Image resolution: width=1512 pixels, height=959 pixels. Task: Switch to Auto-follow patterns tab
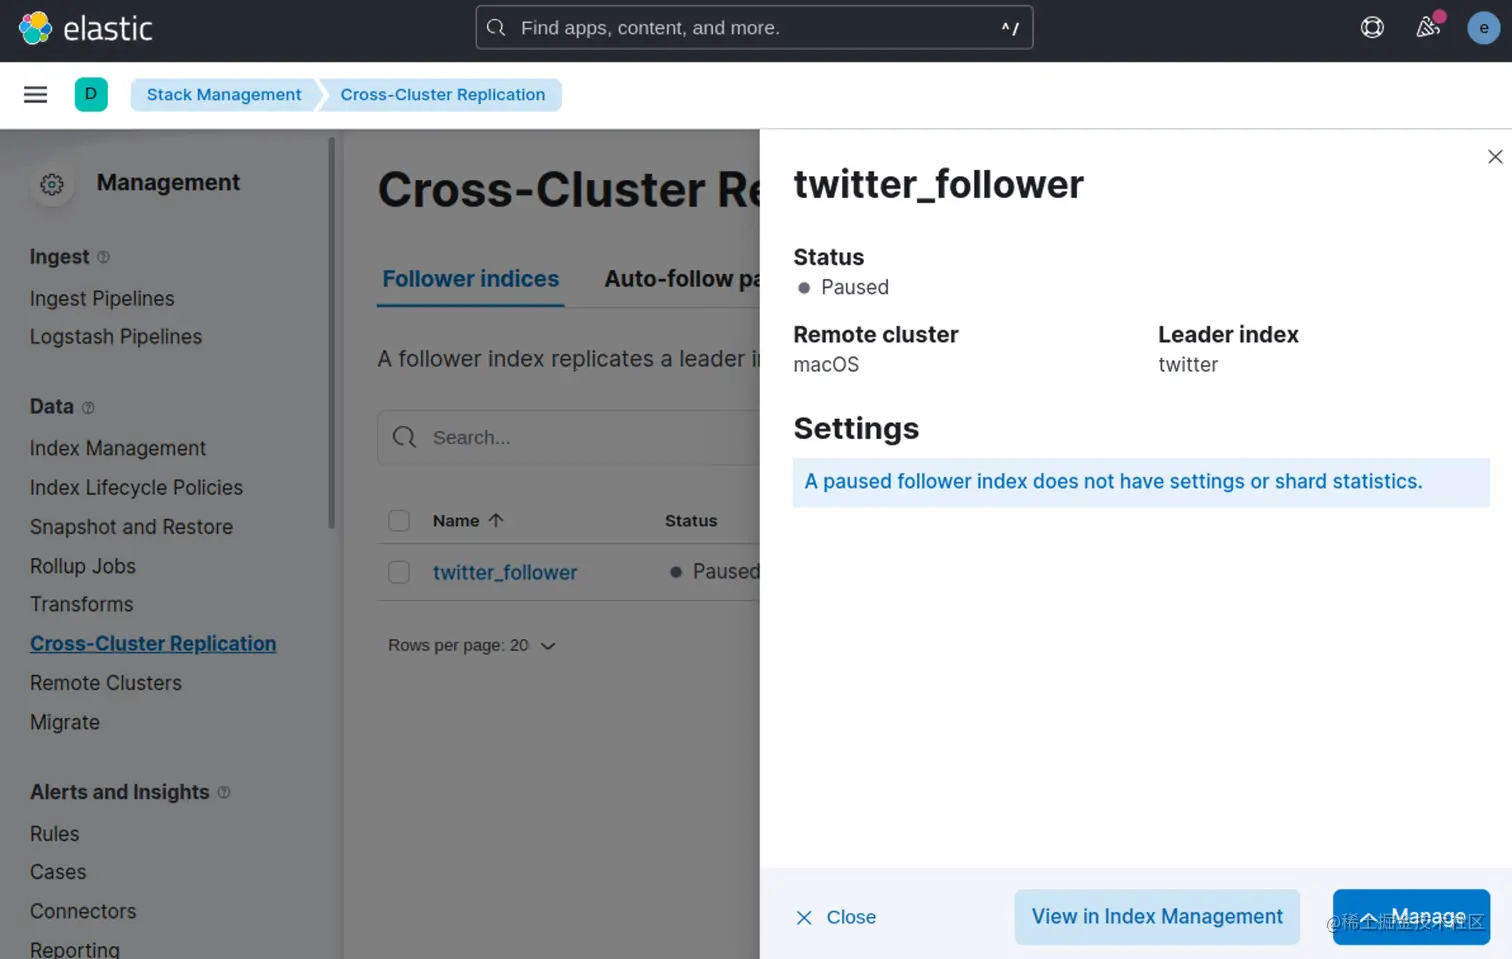pyautogui.click(x=681, y=279)
